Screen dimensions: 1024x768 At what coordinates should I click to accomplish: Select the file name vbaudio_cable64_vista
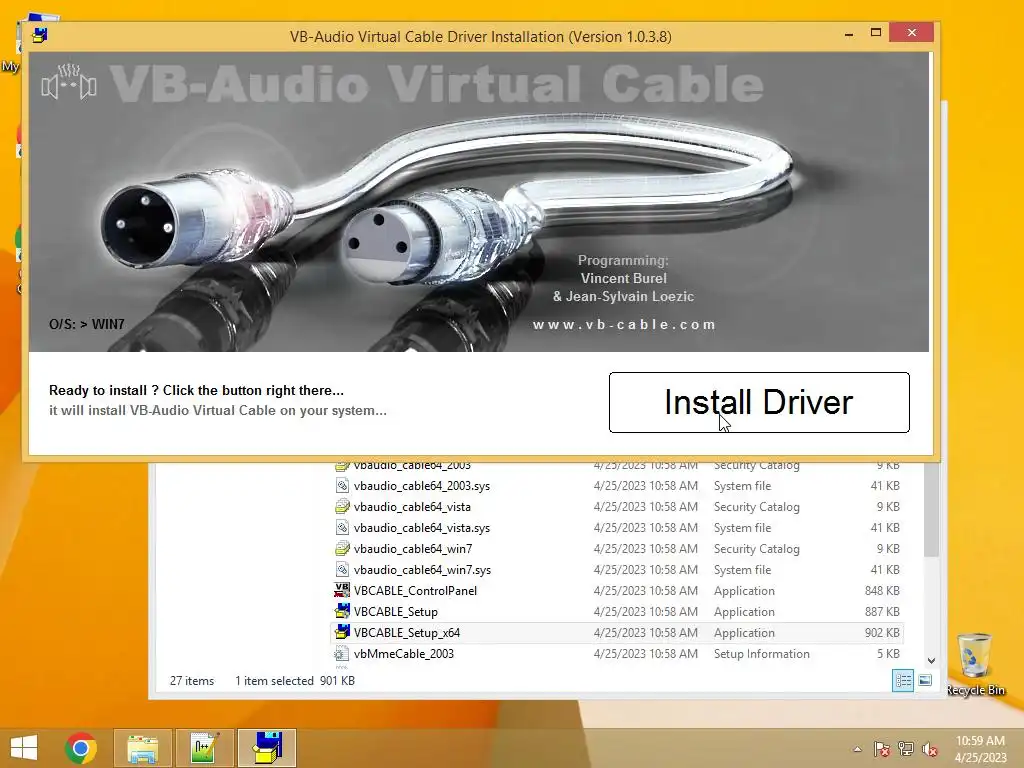pos(412,507)
